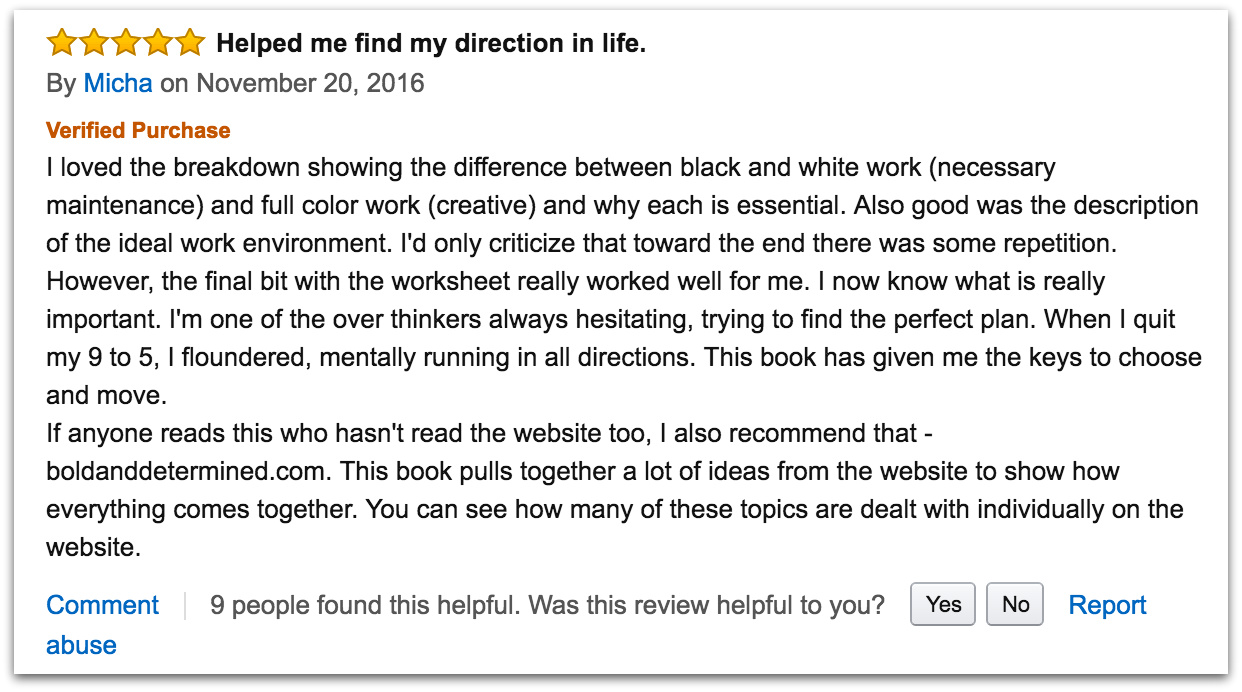Open the Comment link below the review
The width and height of the screenshot is (1242, 692).
click(x=102, y=605)
